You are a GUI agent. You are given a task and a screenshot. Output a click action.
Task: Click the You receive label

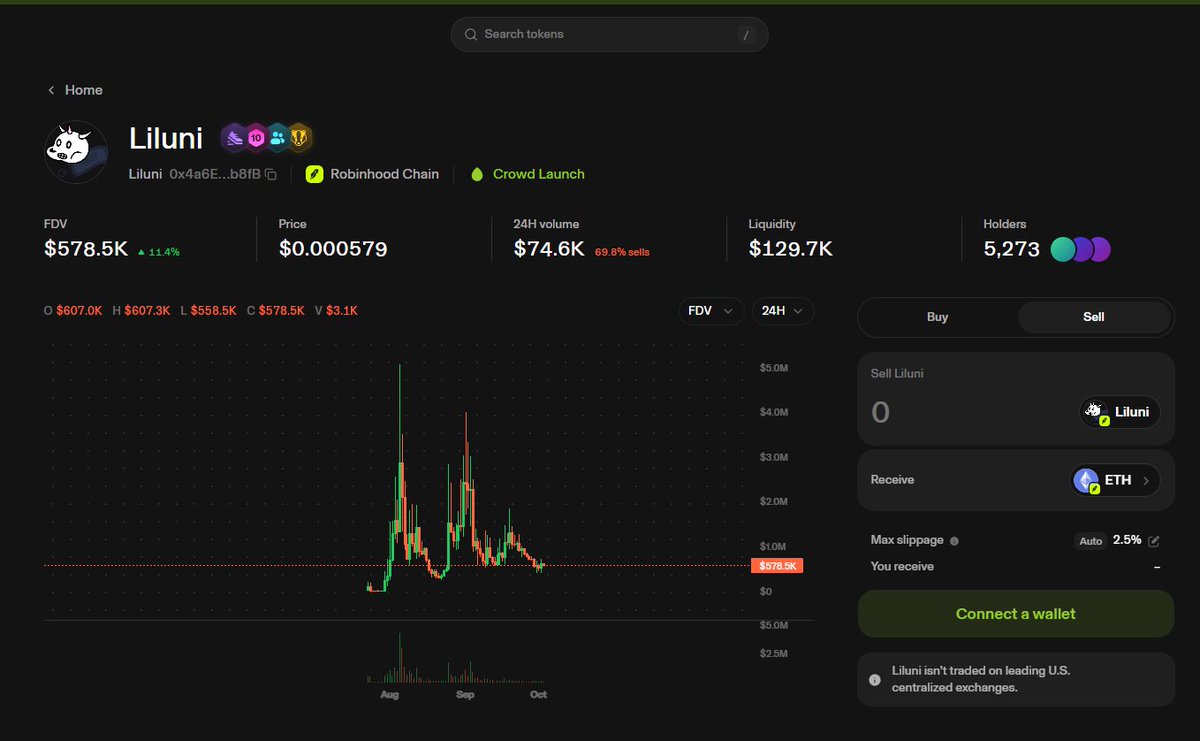pos(902,566)
